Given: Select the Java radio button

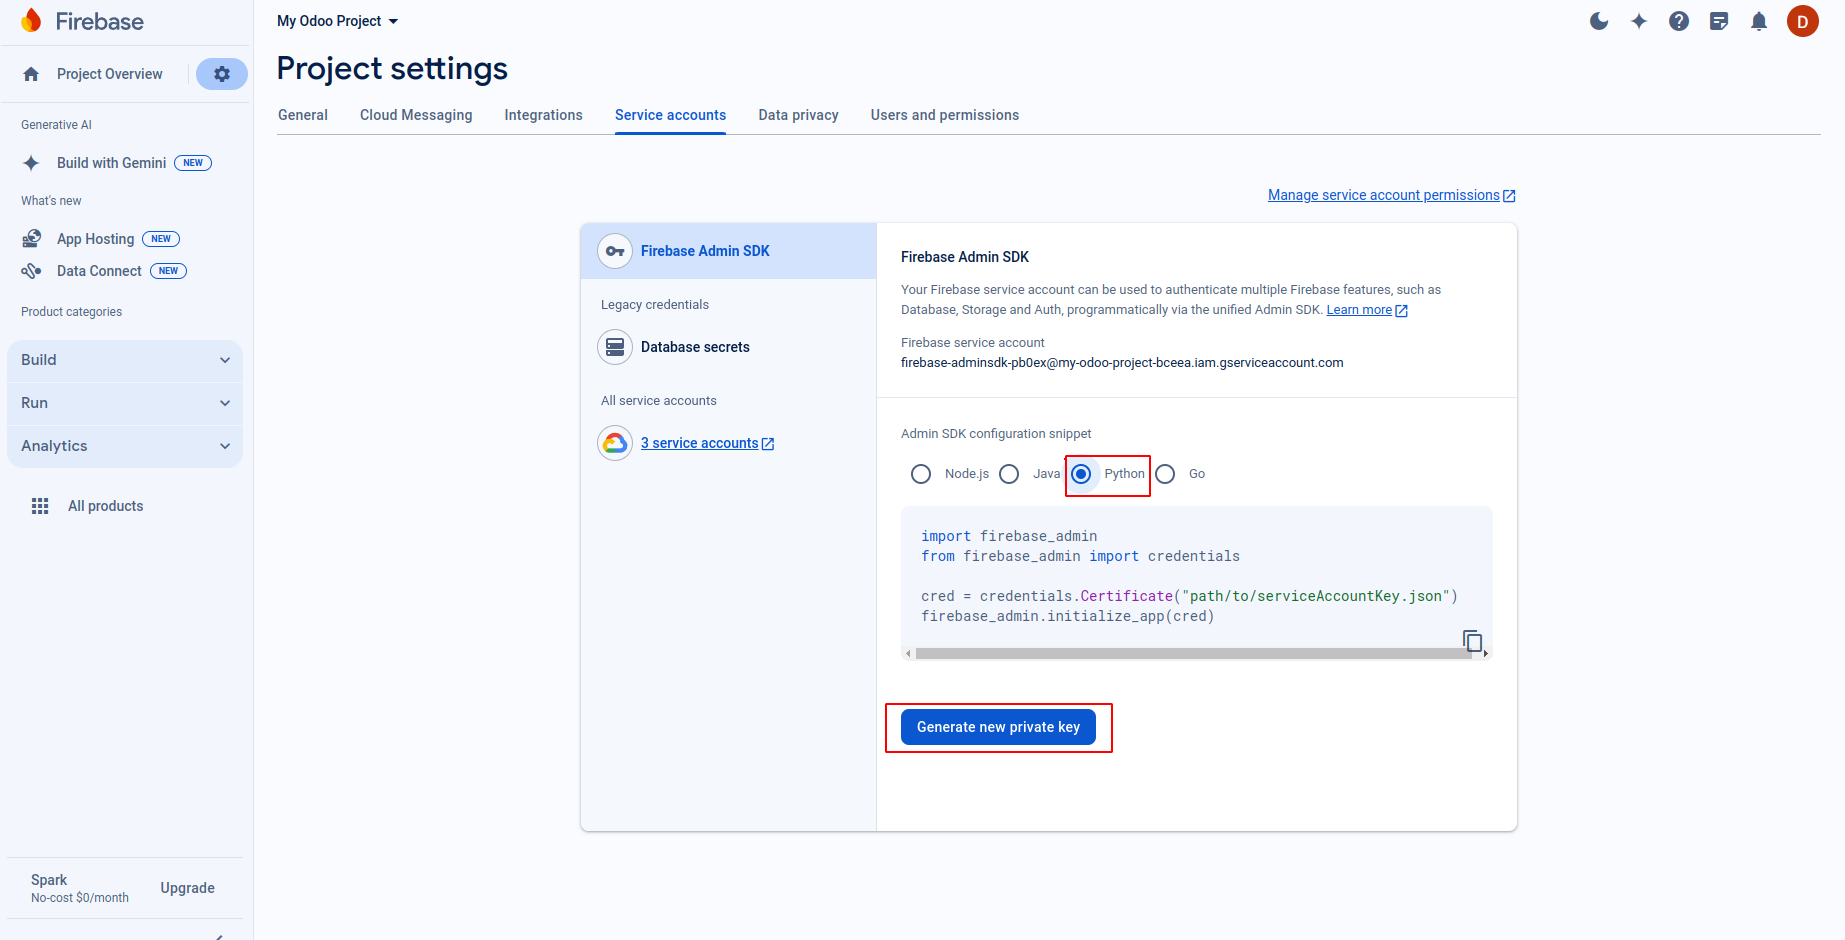Looking at the screenshot, I should pyautogui.click(x=1009, y=474).
